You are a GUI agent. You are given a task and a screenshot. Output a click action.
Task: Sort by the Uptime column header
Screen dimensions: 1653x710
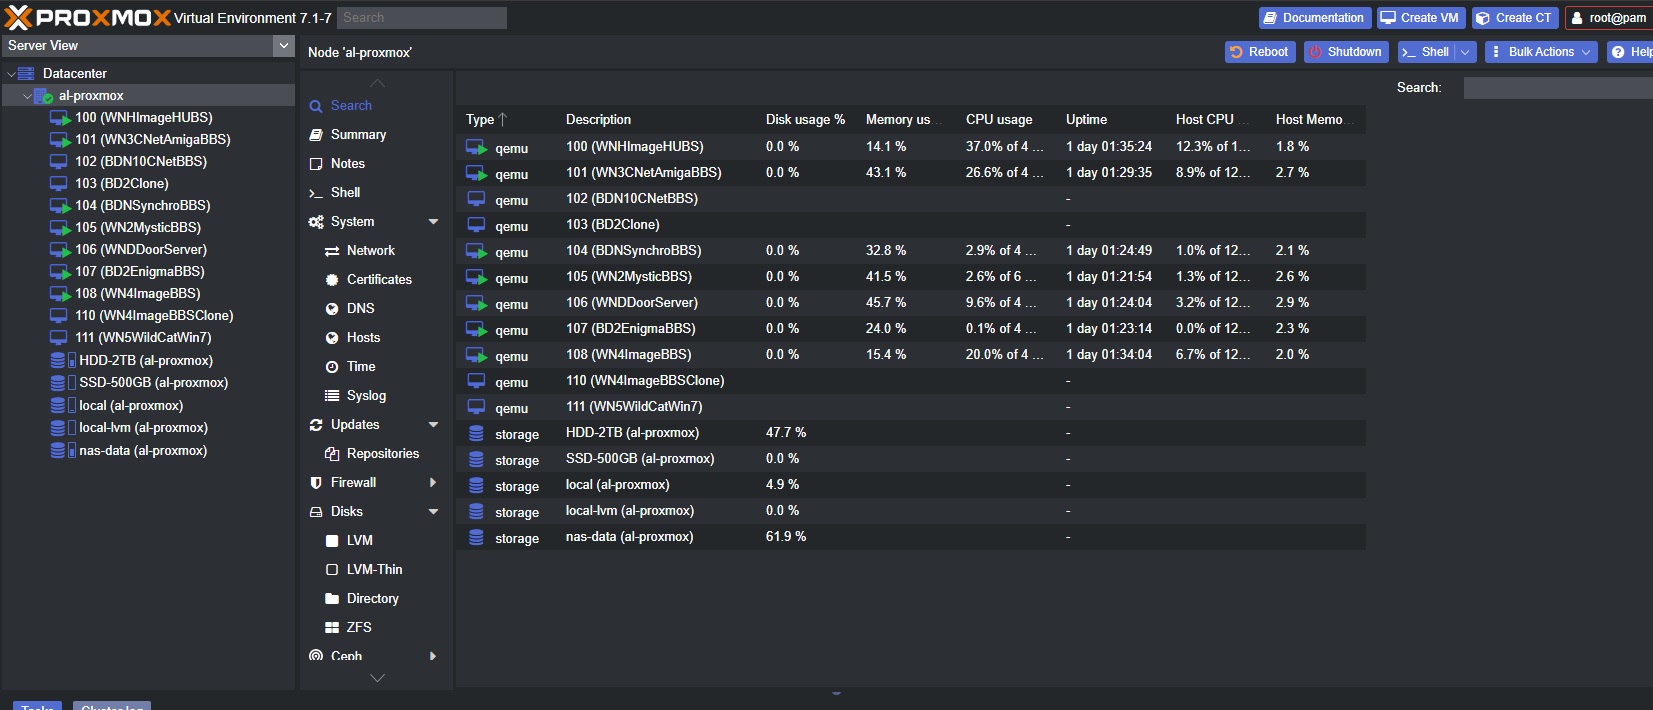pyautogui.click(x=1086, y=120)
